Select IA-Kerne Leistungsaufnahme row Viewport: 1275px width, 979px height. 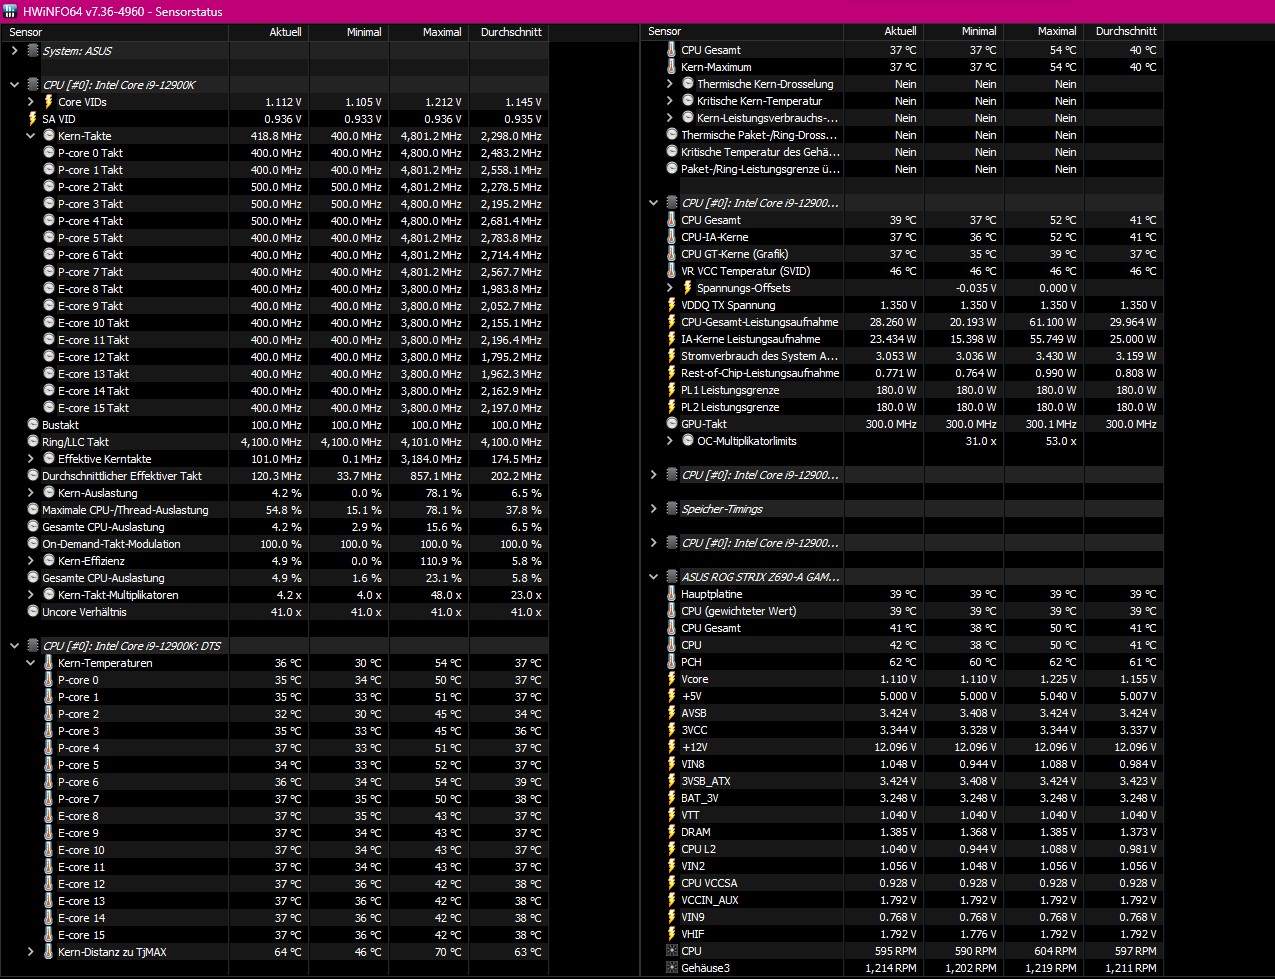(x=902, y=339)
